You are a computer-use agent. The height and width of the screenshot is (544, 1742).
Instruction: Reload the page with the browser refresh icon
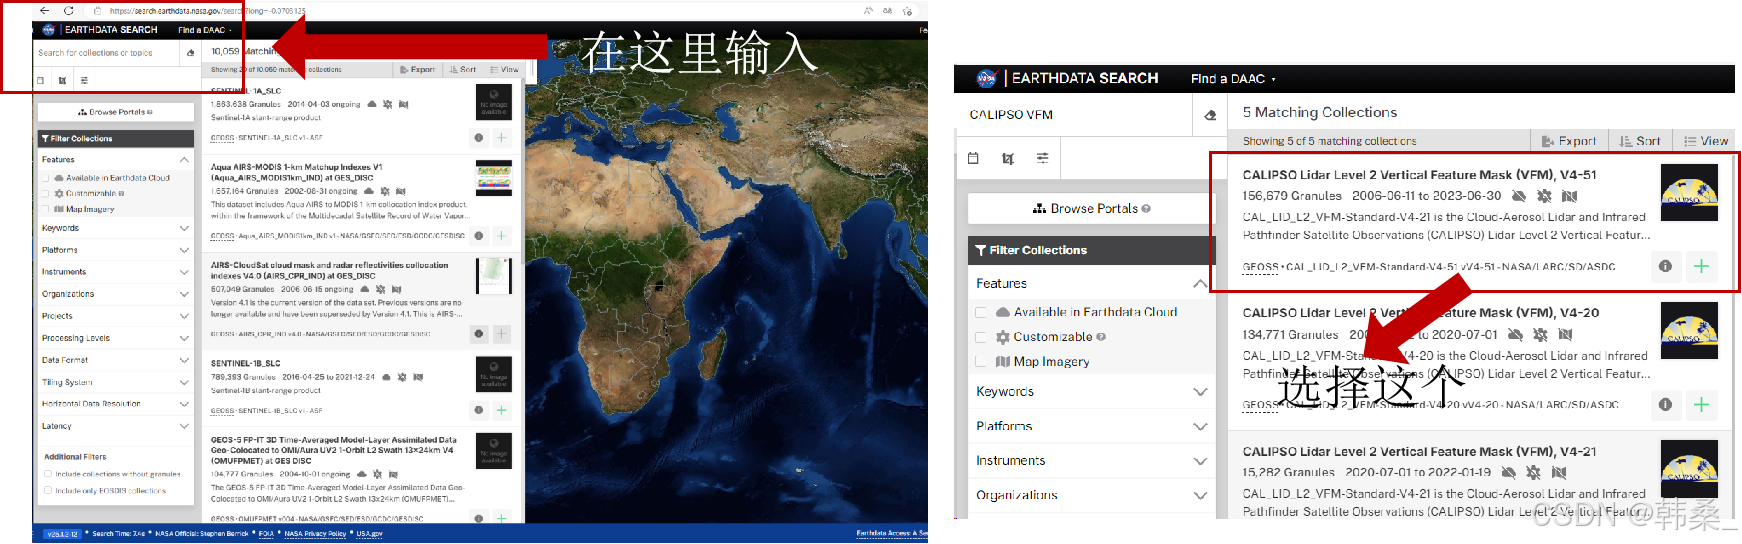pyautogui.click(x=69, y=10)
